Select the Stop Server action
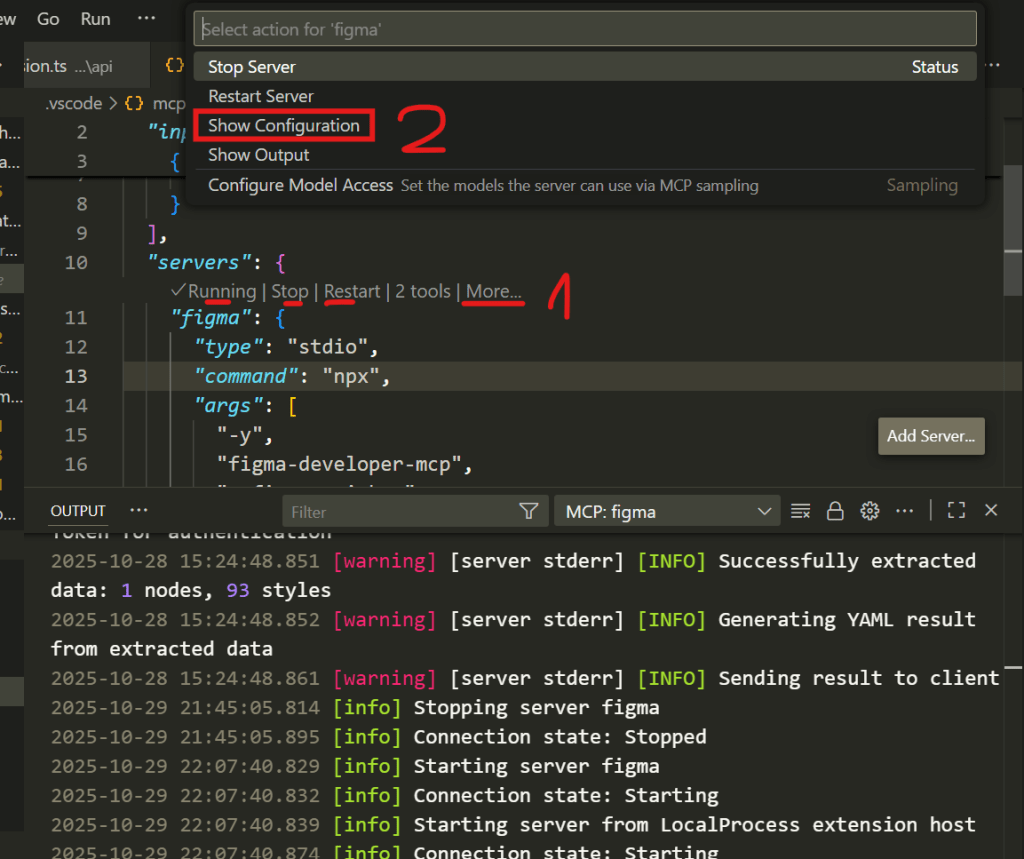Viewport: 1024px width, 859px height. click(x=250, y=66)
